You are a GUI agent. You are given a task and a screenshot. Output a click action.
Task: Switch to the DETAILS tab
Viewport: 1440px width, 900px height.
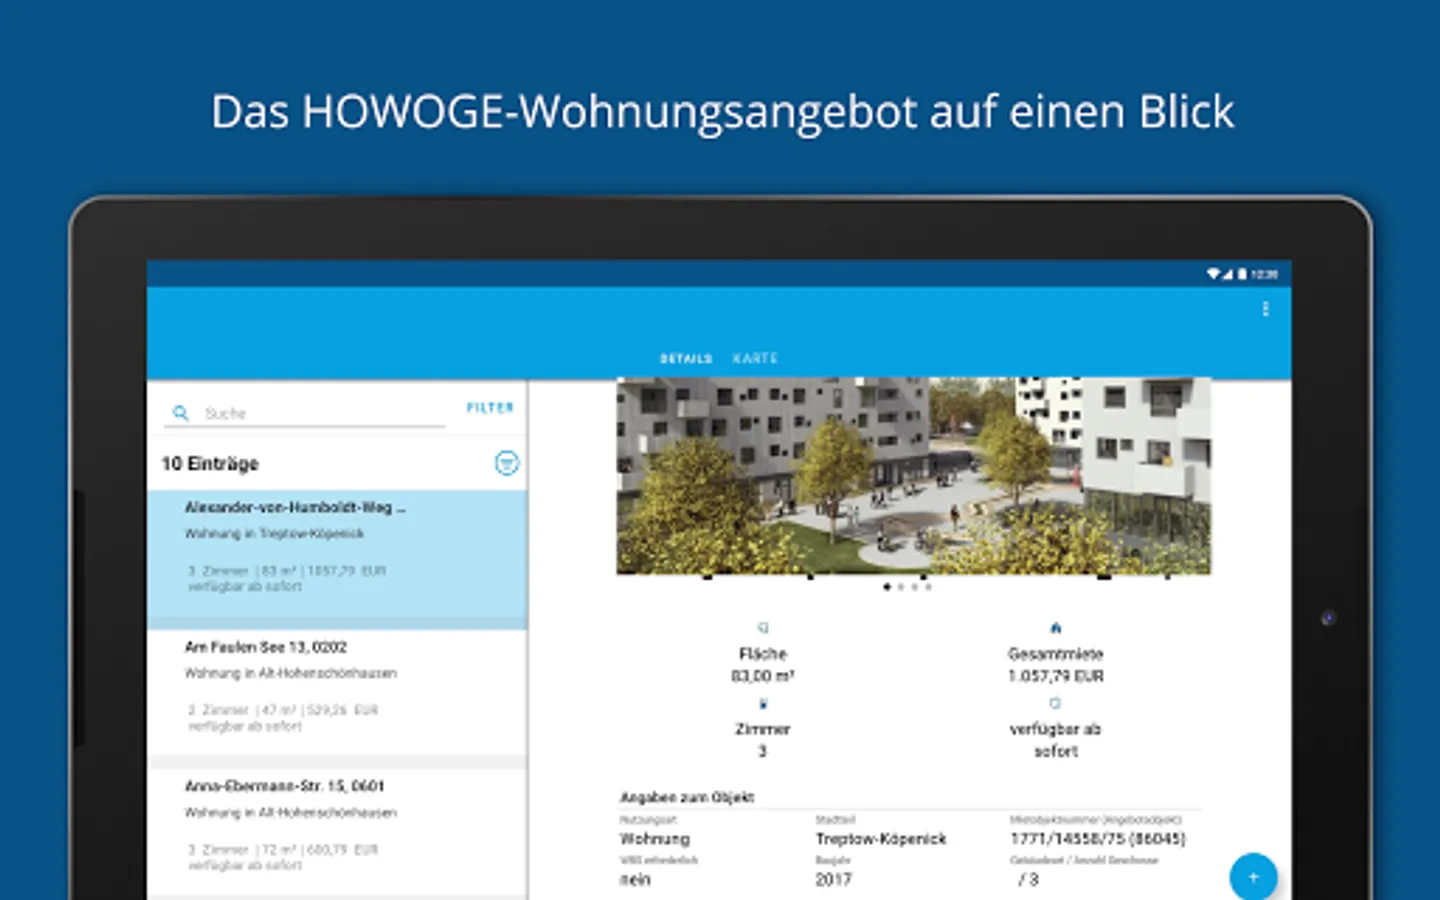click(686, 358)
